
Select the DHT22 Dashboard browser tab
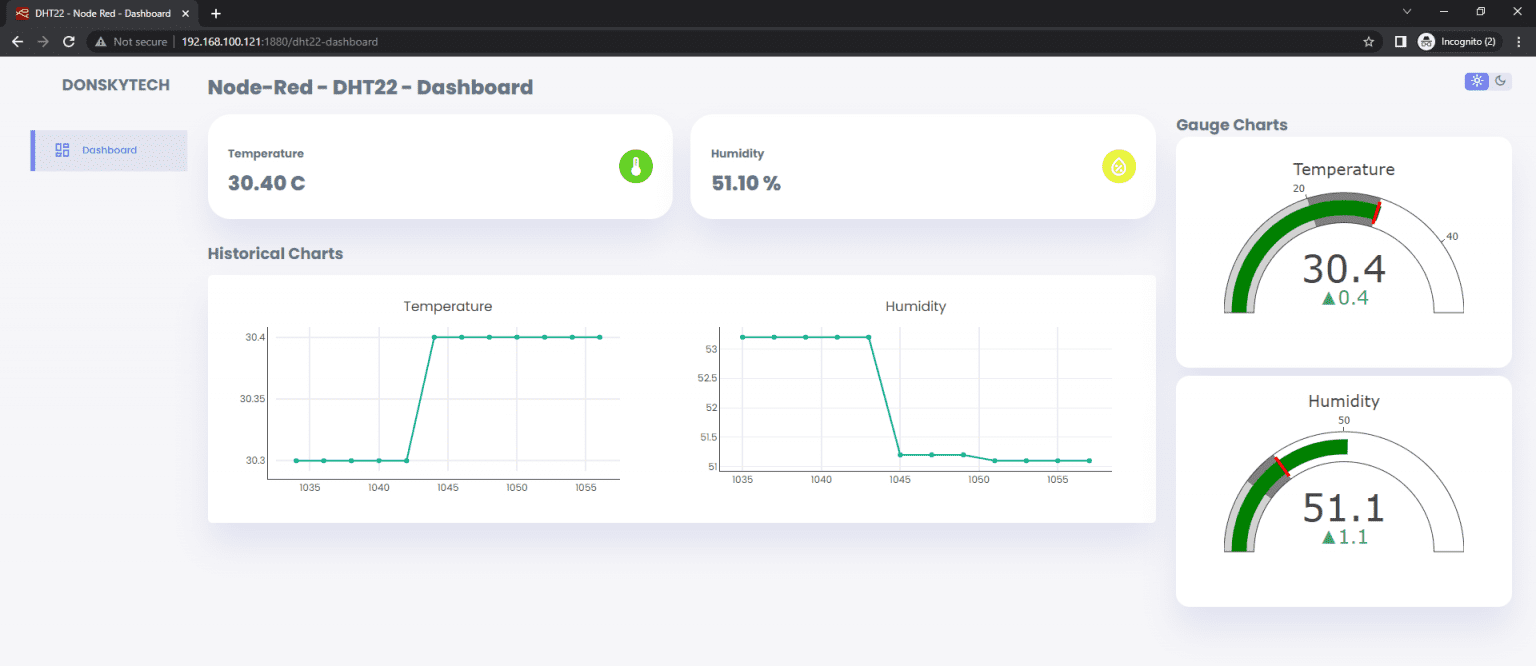pos(100,13)
